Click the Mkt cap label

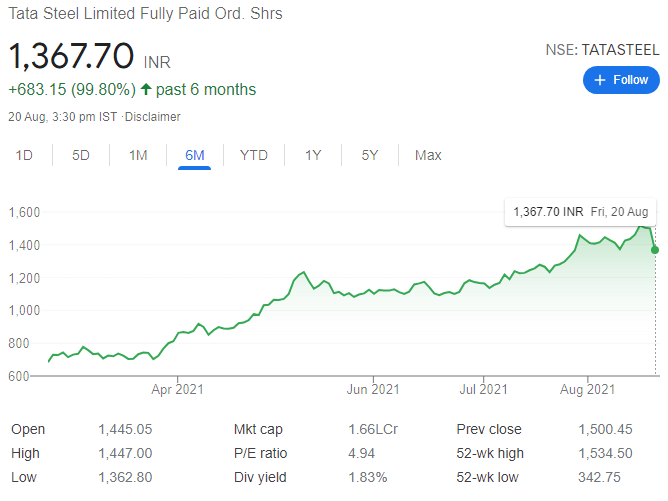coord(258,429)
